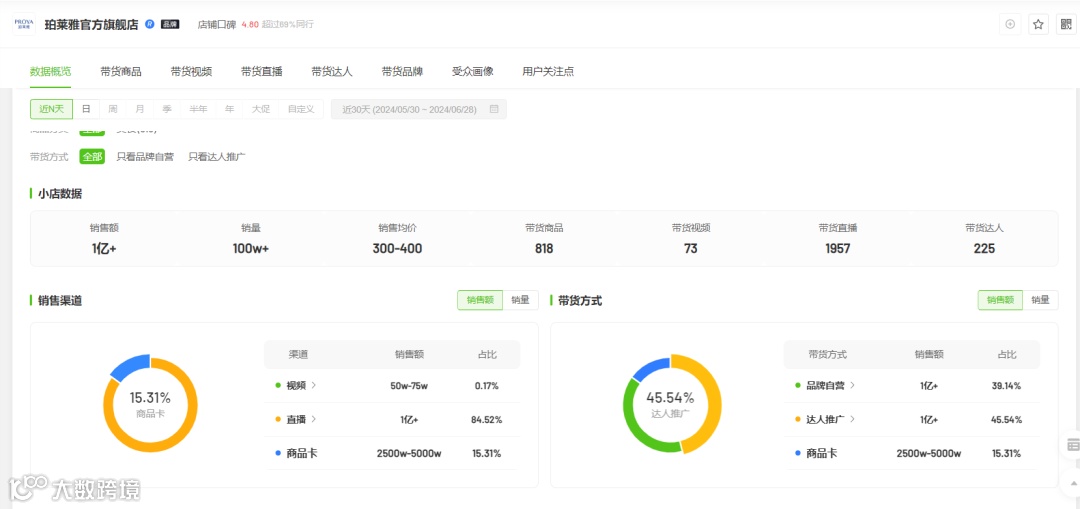Expand the 视频 channel row
The width and height of the screenshot is (1080, 509).
[301, 386]
